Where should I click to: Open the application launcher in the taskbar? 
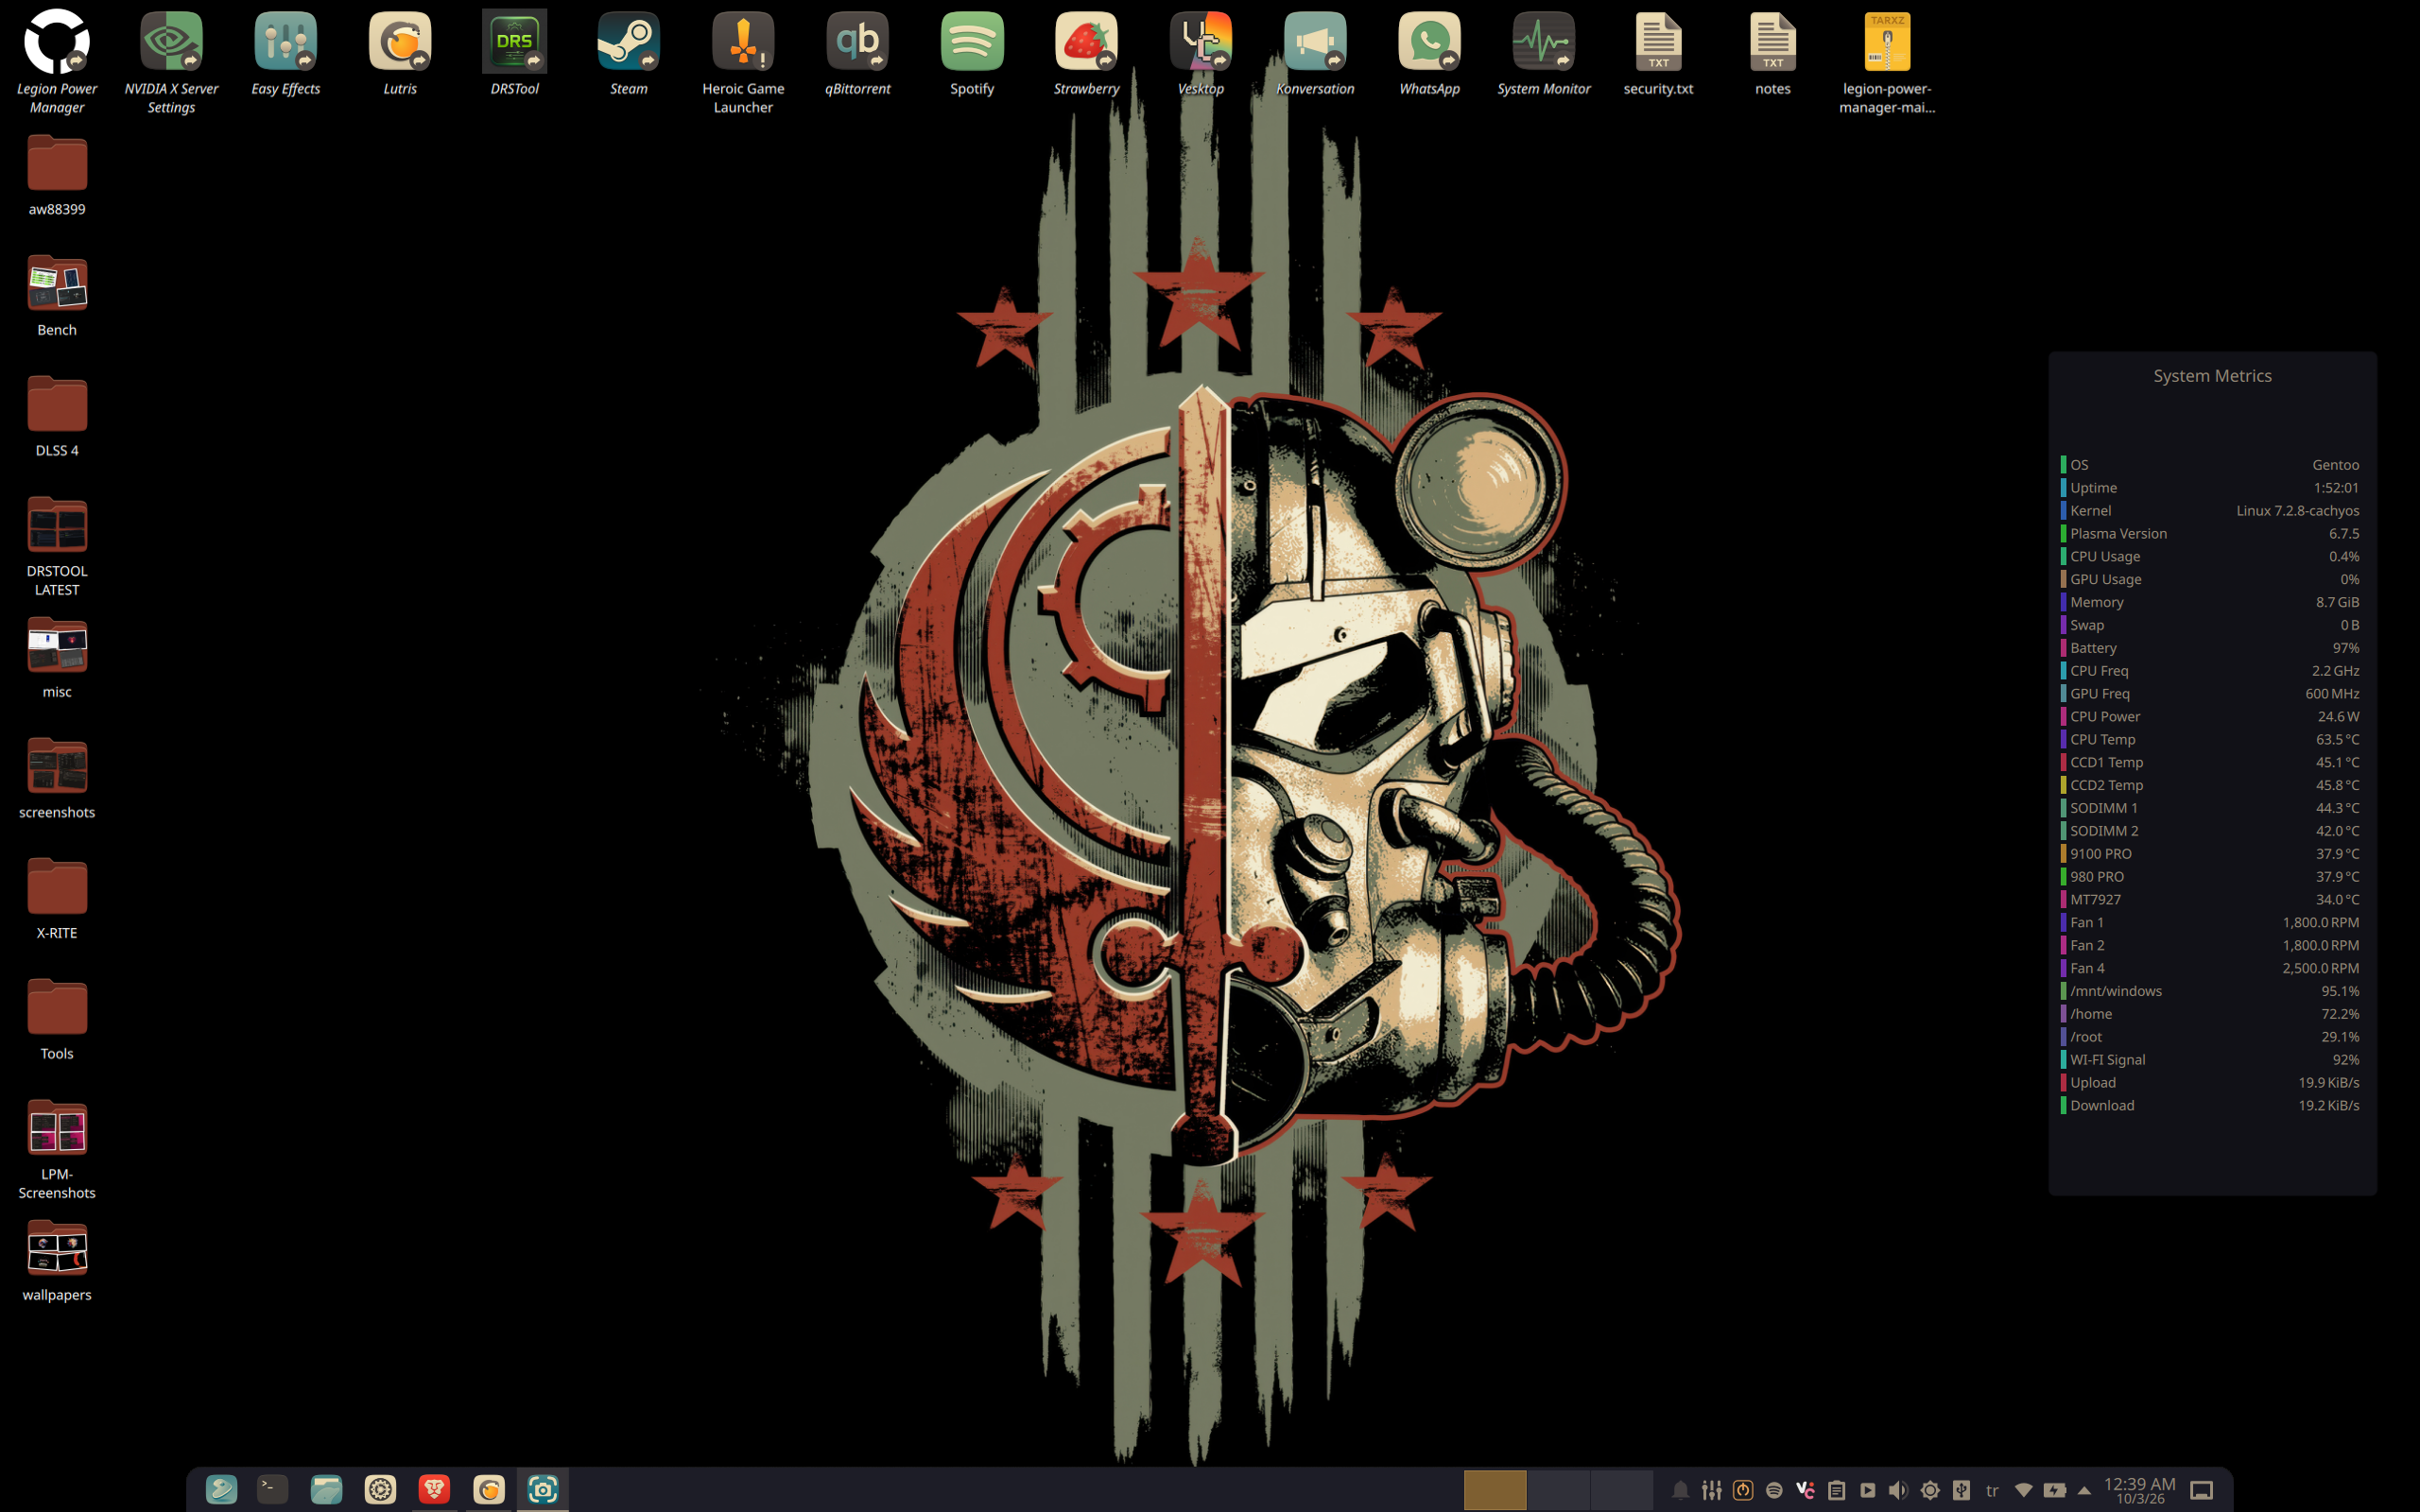tap(221, 1489)
